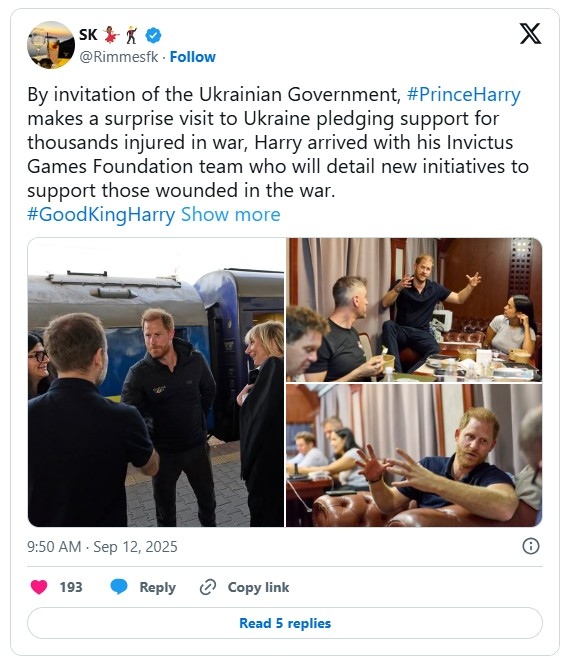Click the blue verified badge icon
The image size is (569, 666).
(153, 35)
